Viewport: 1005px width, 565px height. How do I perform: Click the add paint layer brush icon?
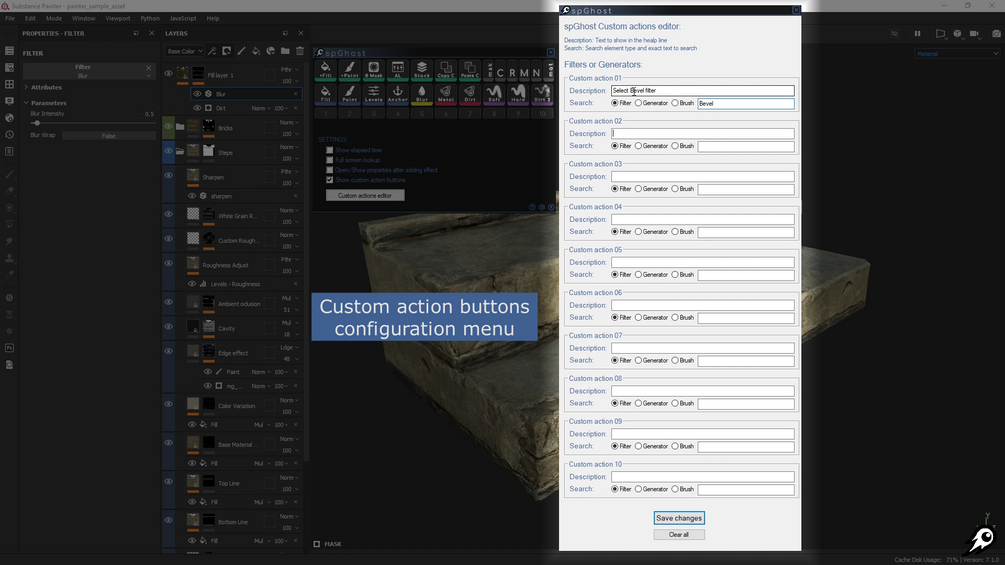(x=241, y=51)
